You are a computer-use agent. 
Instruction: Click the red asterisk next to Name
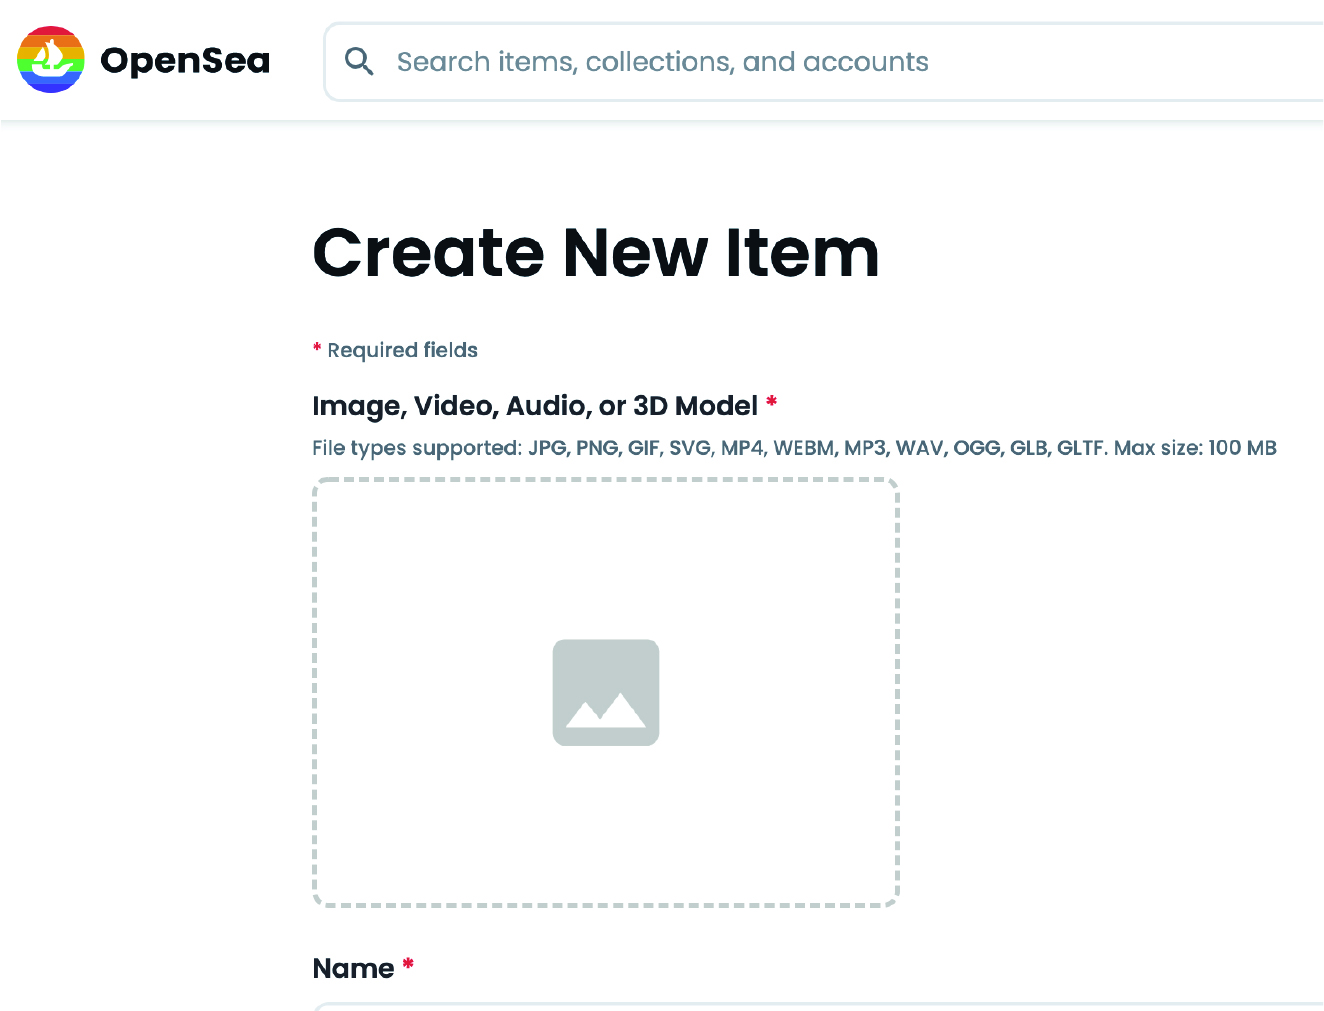pos(408,964)
